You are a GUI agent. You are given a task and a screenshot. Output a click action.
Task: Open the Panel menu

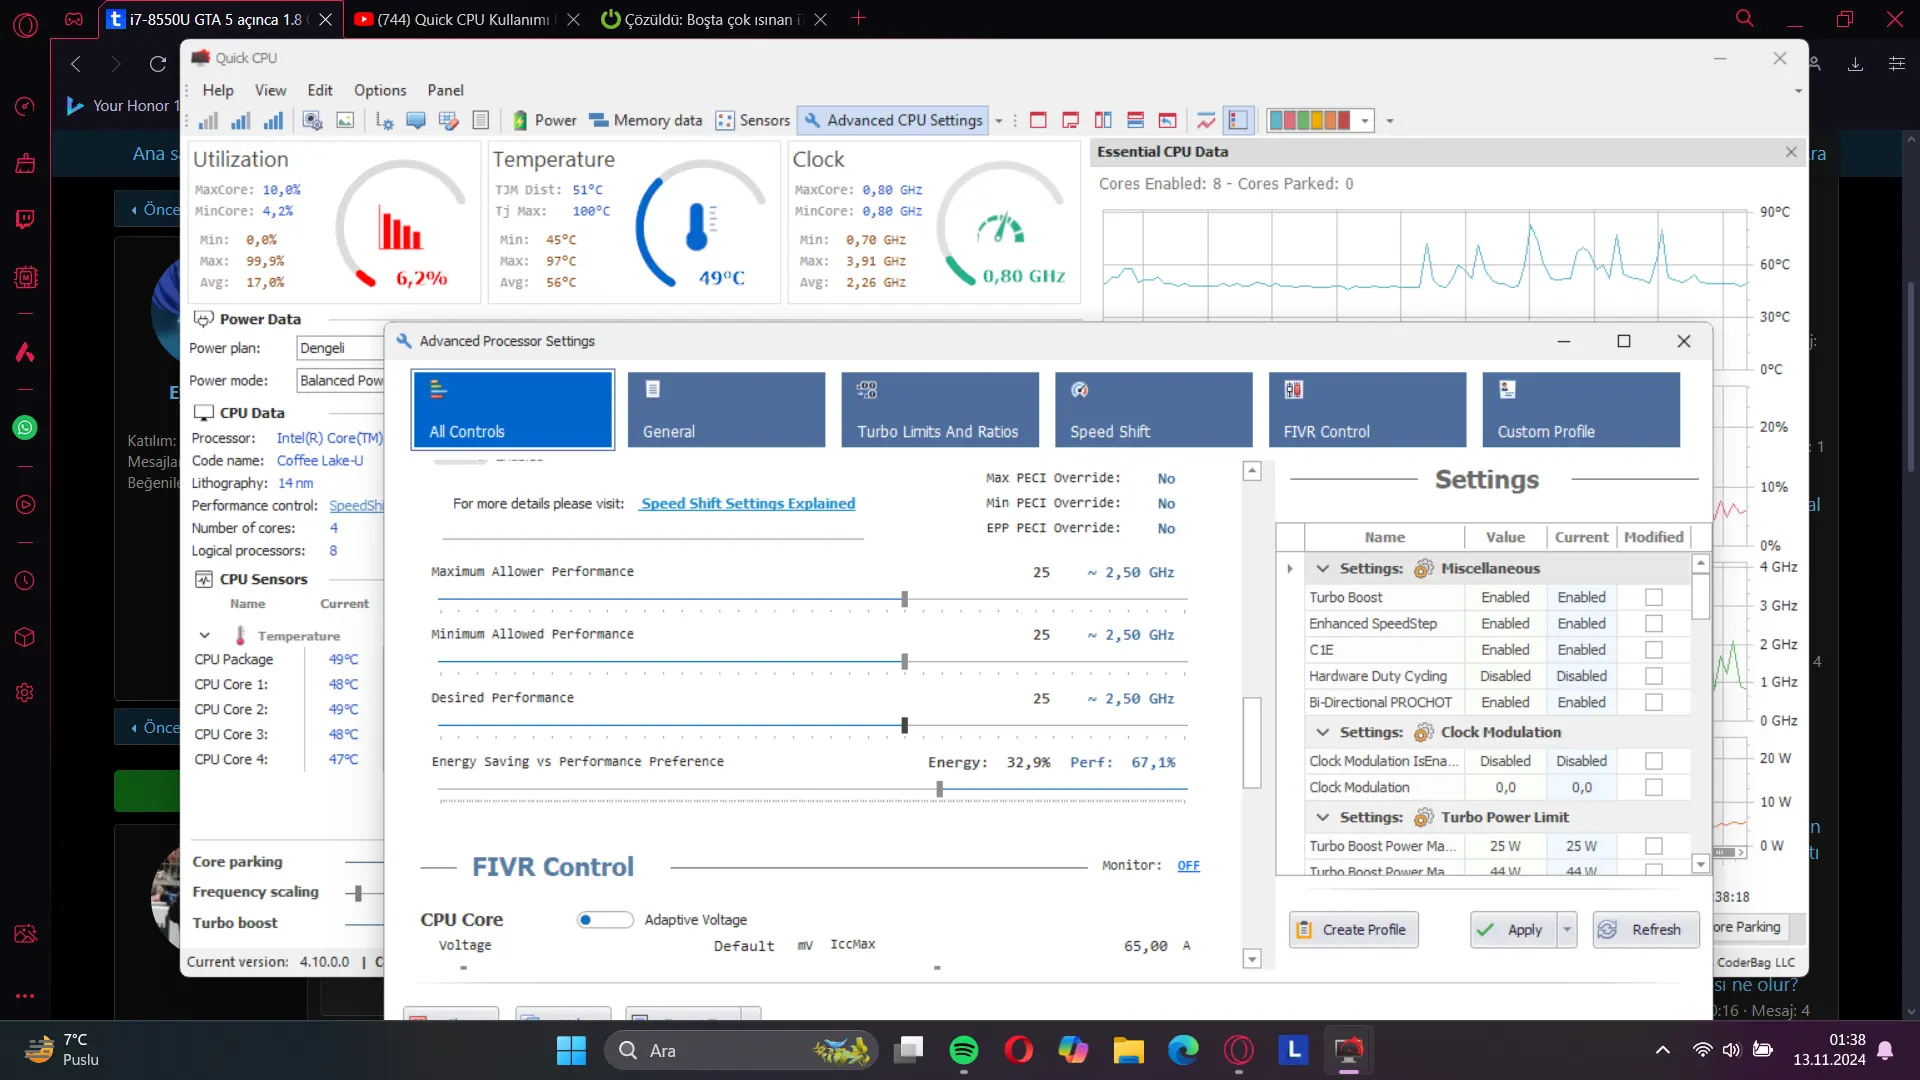tap(445, 90)
